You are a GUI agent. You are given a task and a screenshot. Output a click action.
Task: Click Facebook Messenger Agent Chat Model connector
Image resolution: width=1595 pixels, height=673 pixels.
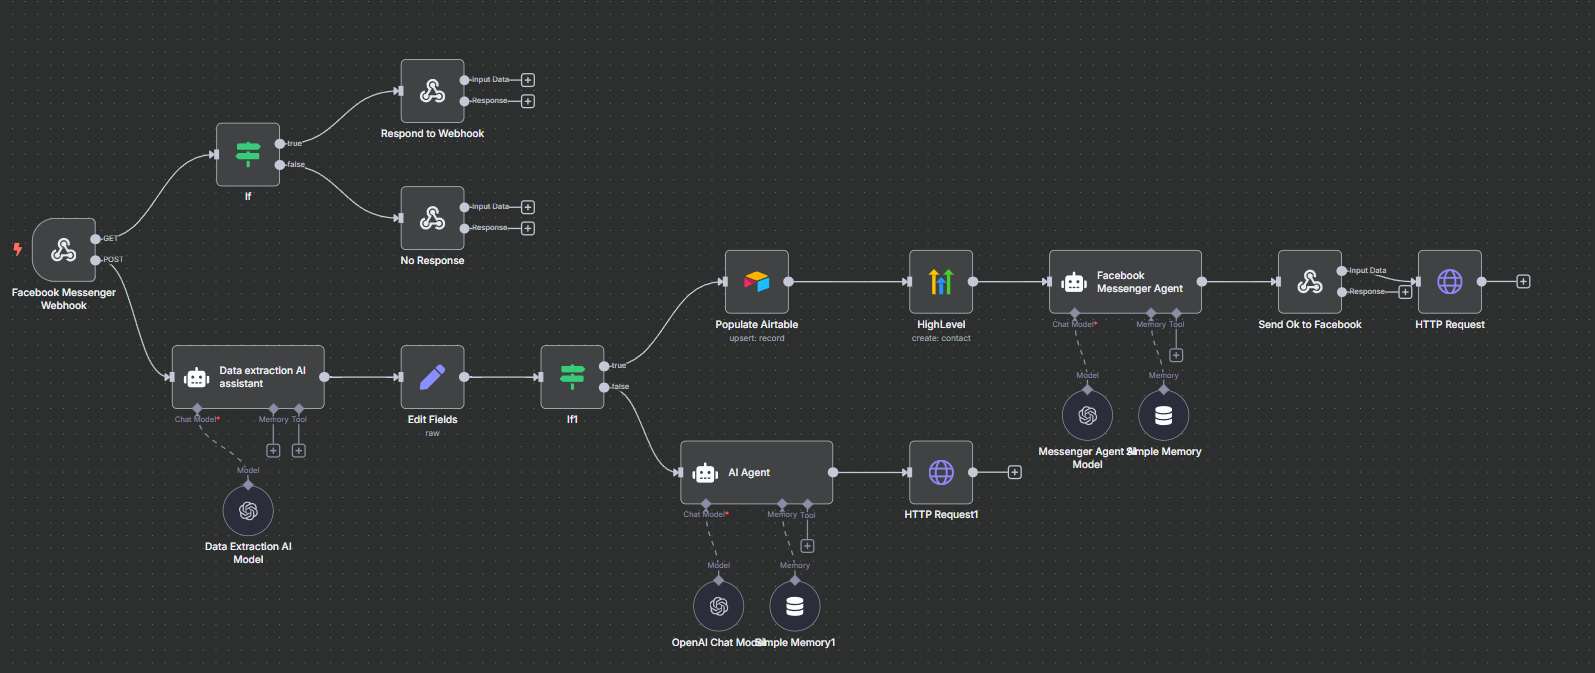pyautogui.click(x=1075, y=314)
